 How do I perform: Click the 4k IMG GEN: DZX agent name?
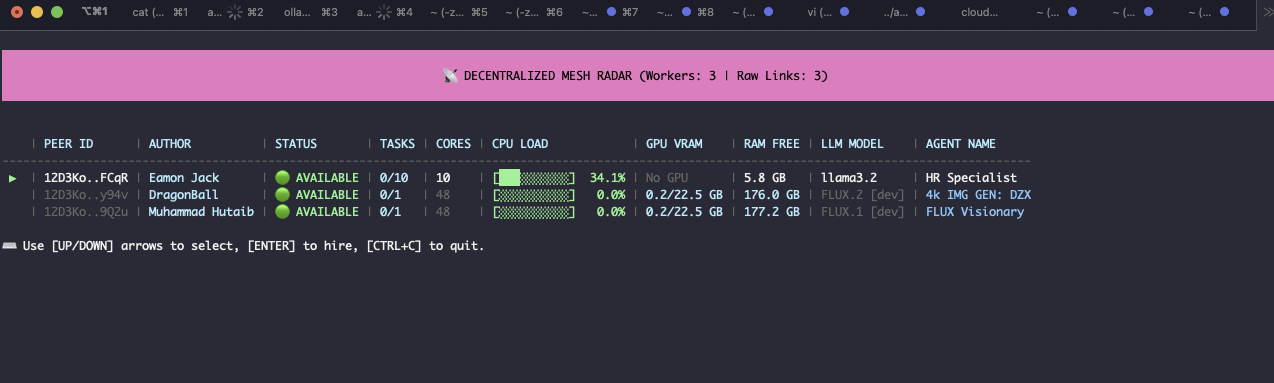(978, 195)
